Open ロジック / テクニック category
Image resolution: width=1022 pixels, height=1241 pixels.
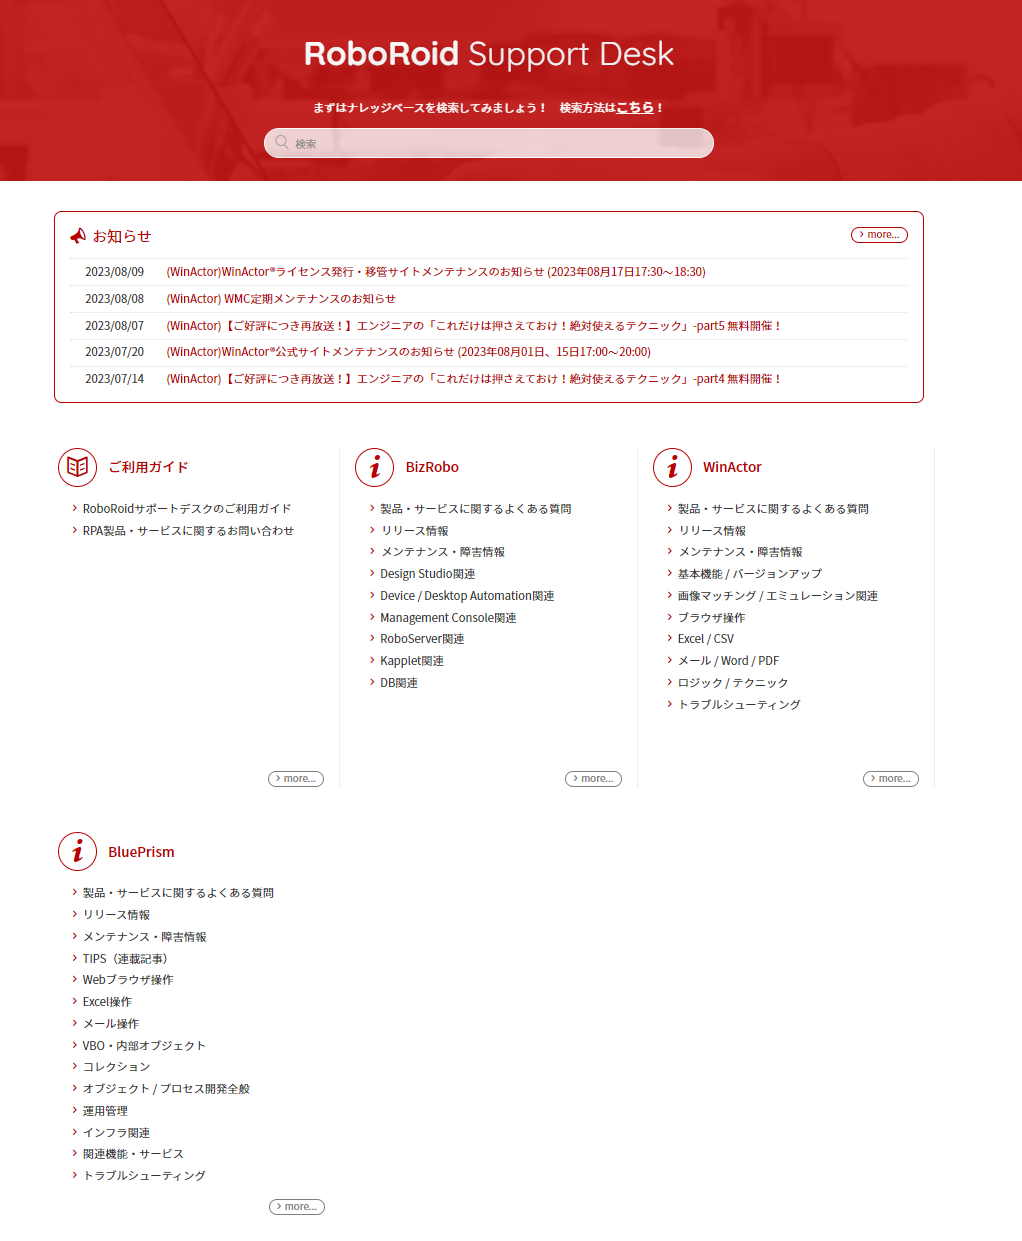click(x=733, y=683)
